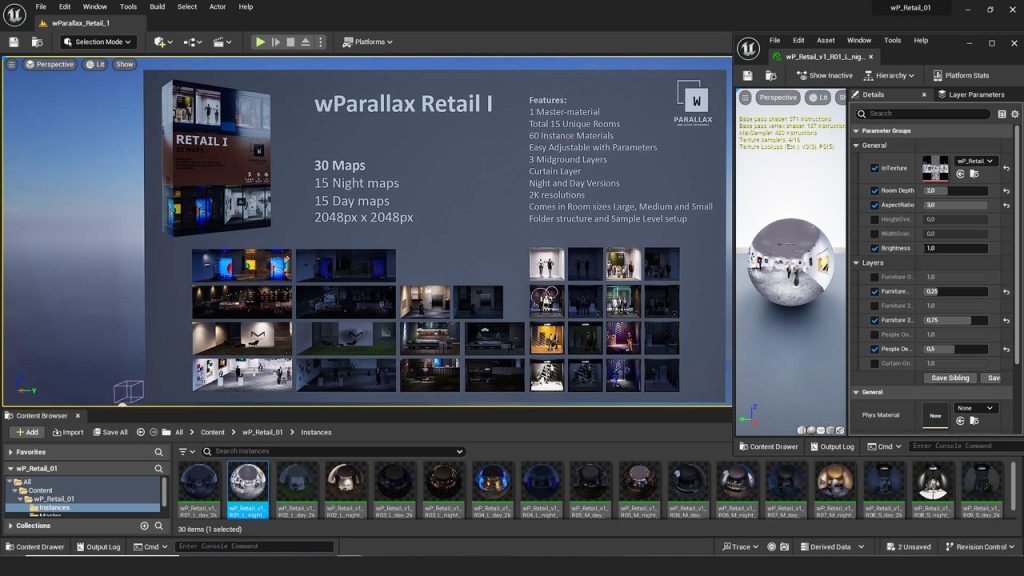Open the Build menu
Screen dimensions: 1024x576
(157, 7)
